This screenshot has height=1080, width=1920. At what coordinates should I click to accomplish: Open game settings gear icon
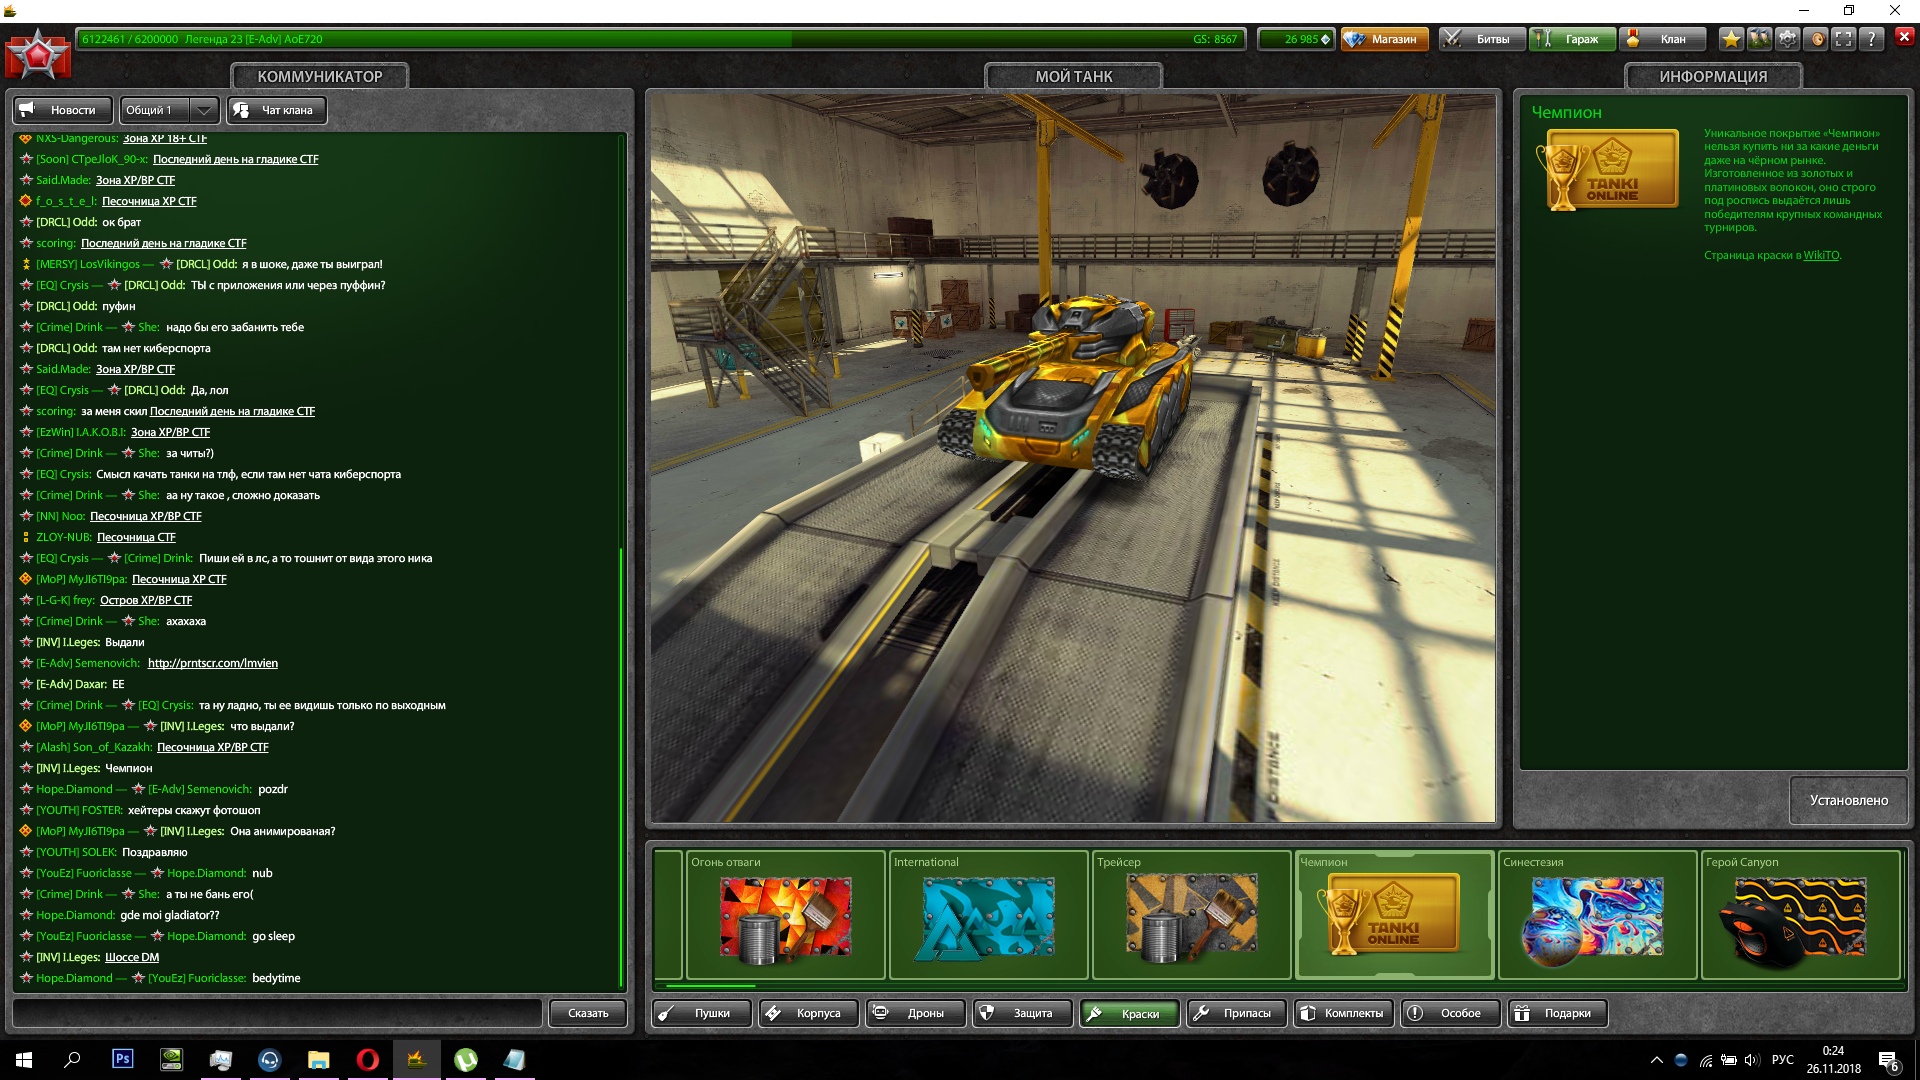coord(1787,39)
